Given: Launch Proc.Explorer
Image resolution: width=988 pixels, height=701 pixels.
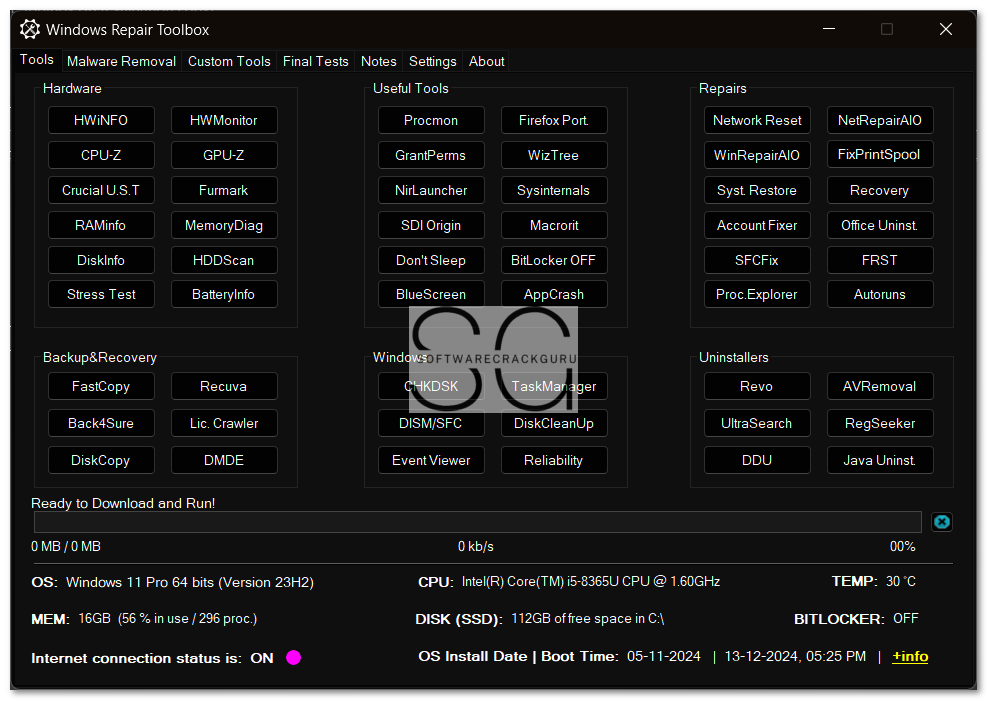Looking at the screenshot, I should pyautogui.click(x=757, y=294).
